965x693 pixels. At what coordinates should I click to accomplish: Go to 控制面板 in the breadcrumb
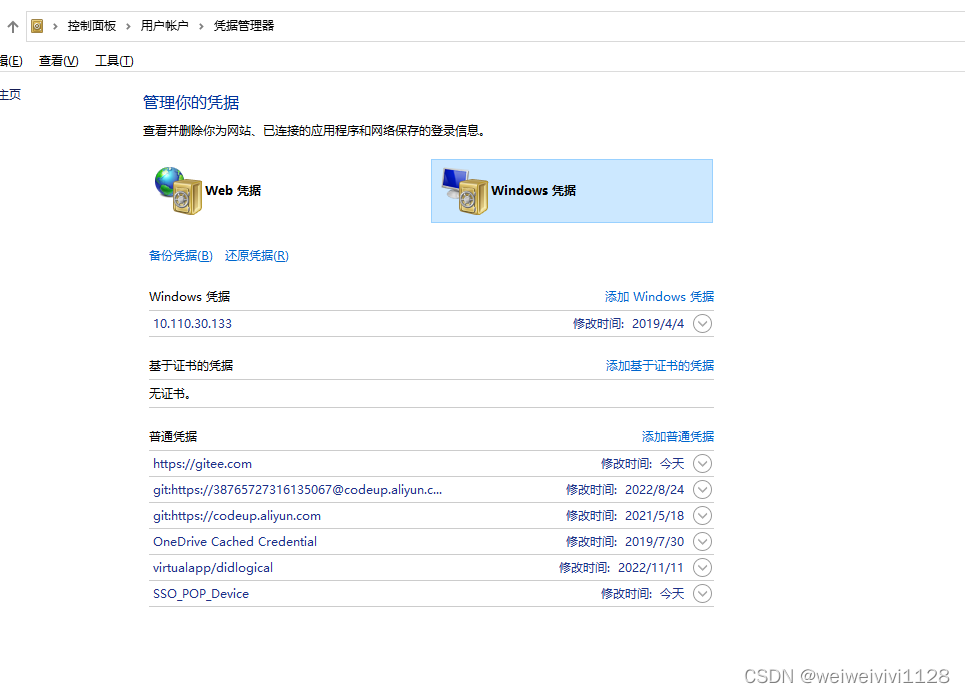coord(92,25)
